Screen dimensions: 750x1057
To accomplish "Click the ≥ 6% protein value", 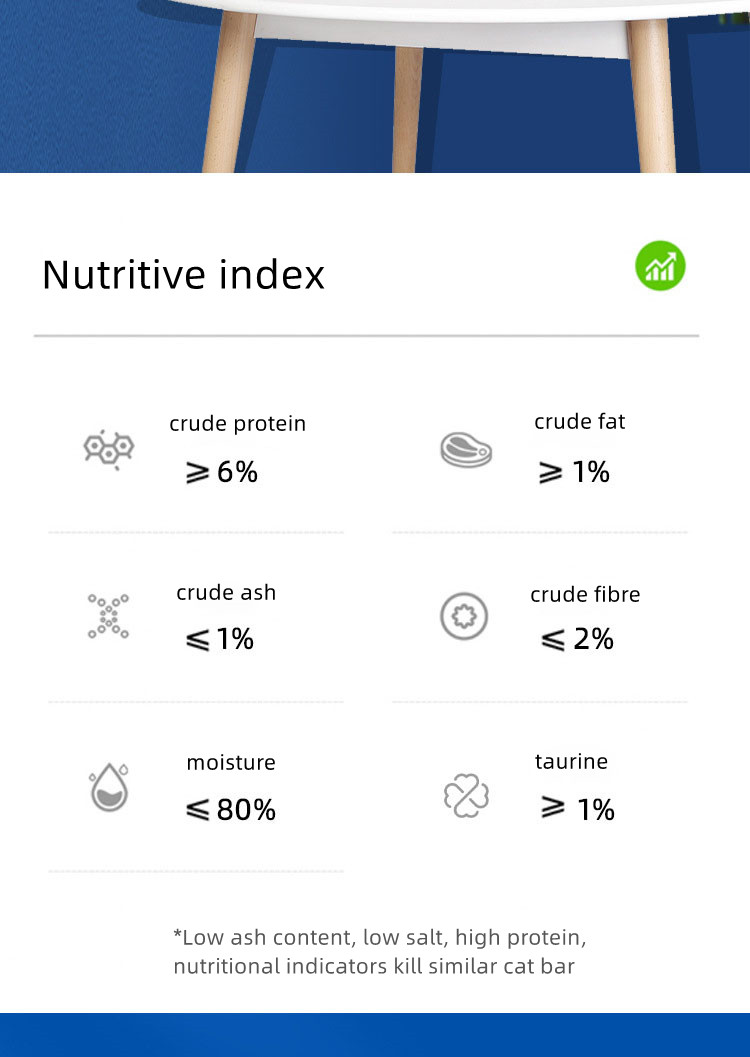I will [x=222, y=471].
